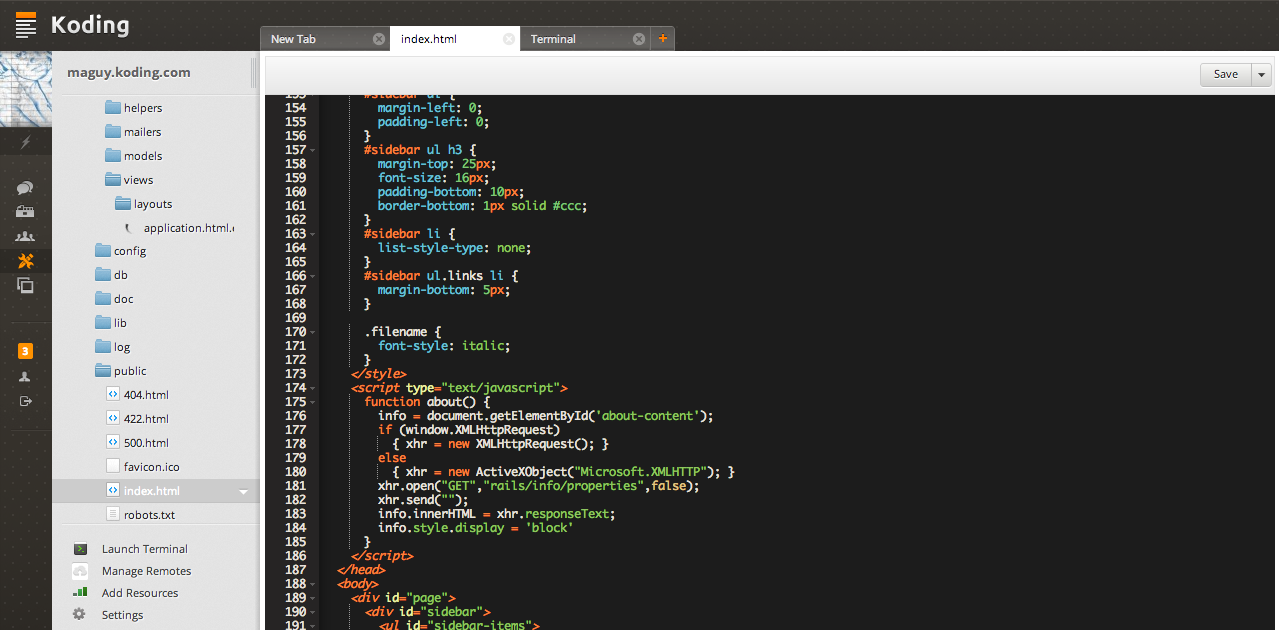Open the index.html file options chevron
This screenshot has height=630, width=1279.
(x=243, y=491)
